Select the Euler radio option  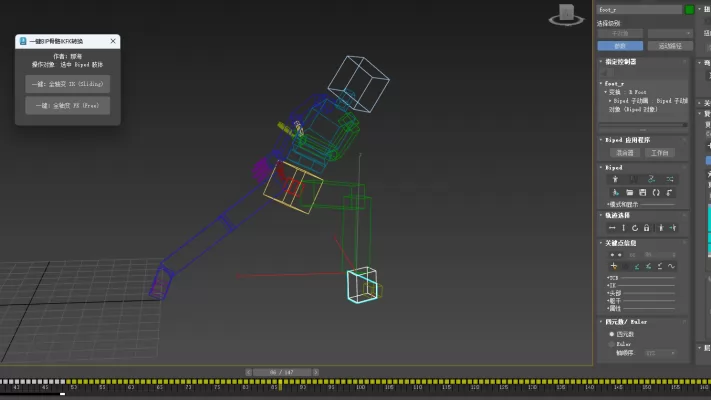tap(612, 343)
